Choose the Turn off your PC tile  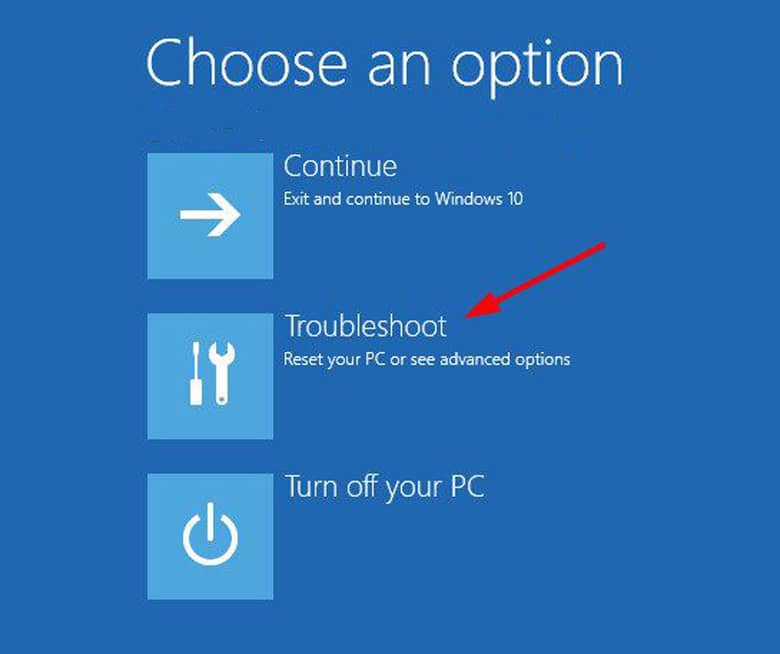coord(210,536)
